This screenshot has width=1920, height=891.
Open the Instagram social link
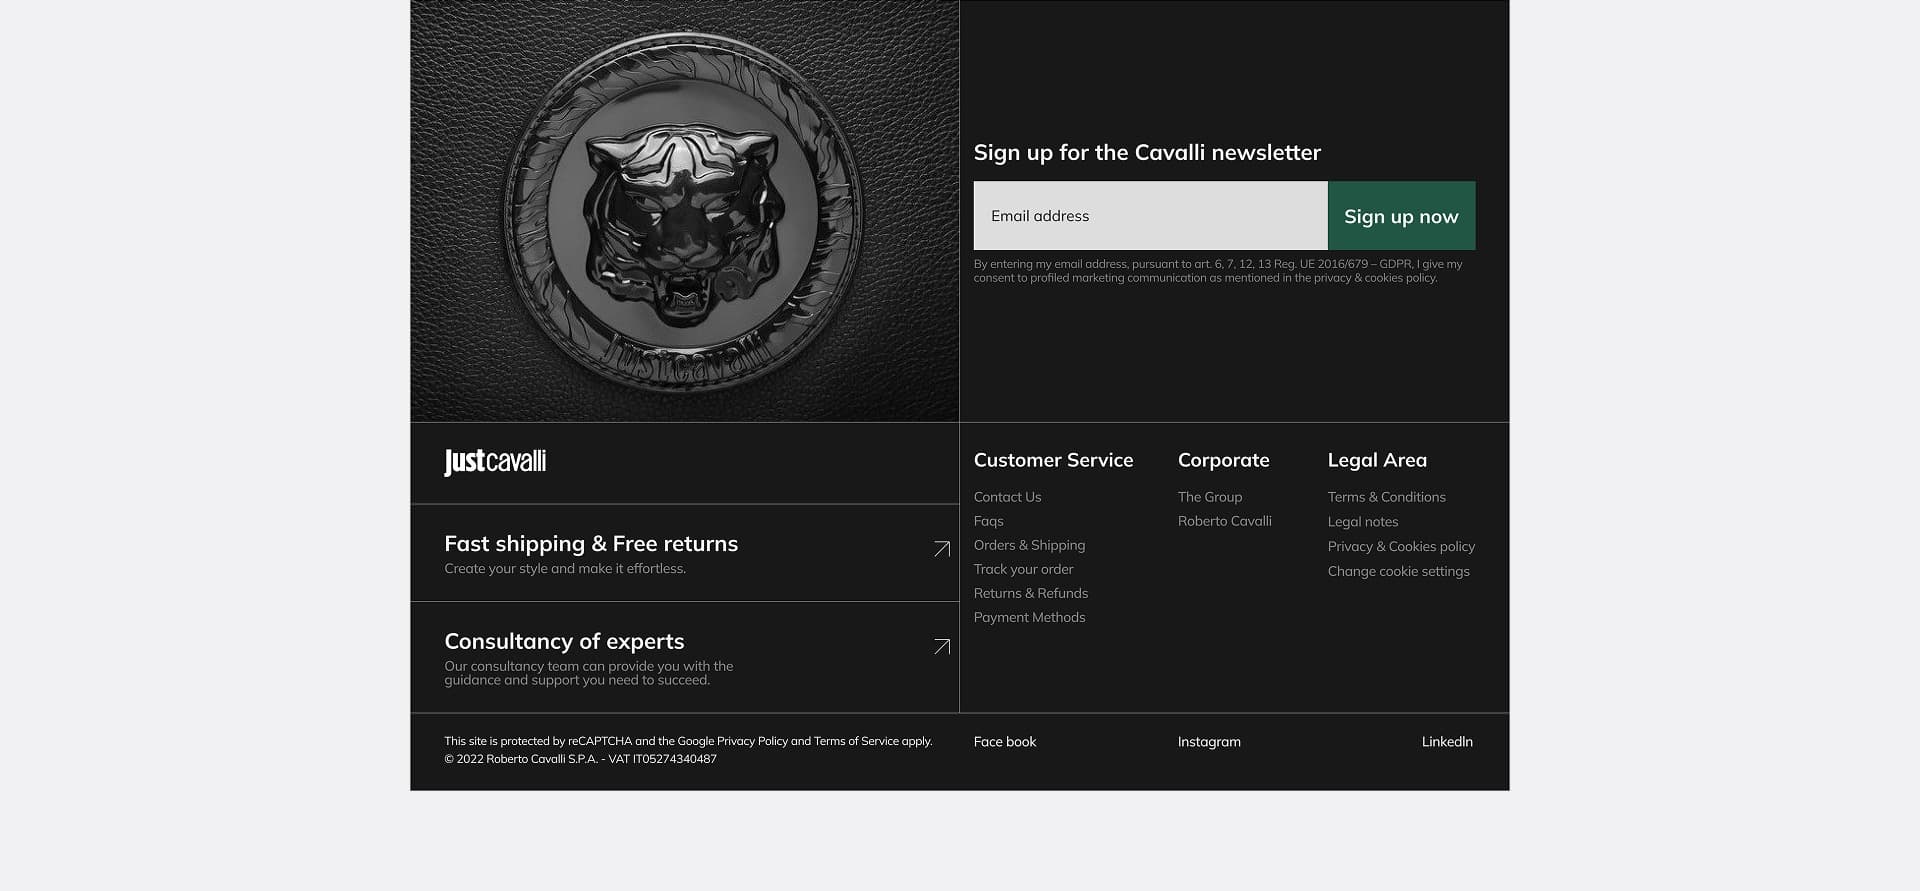coord(1208,742)
